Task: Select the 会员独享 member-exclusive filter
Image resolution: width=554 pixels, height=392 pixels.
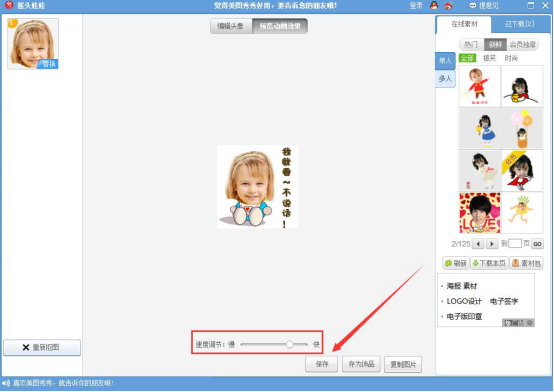Action: [523, 45]
